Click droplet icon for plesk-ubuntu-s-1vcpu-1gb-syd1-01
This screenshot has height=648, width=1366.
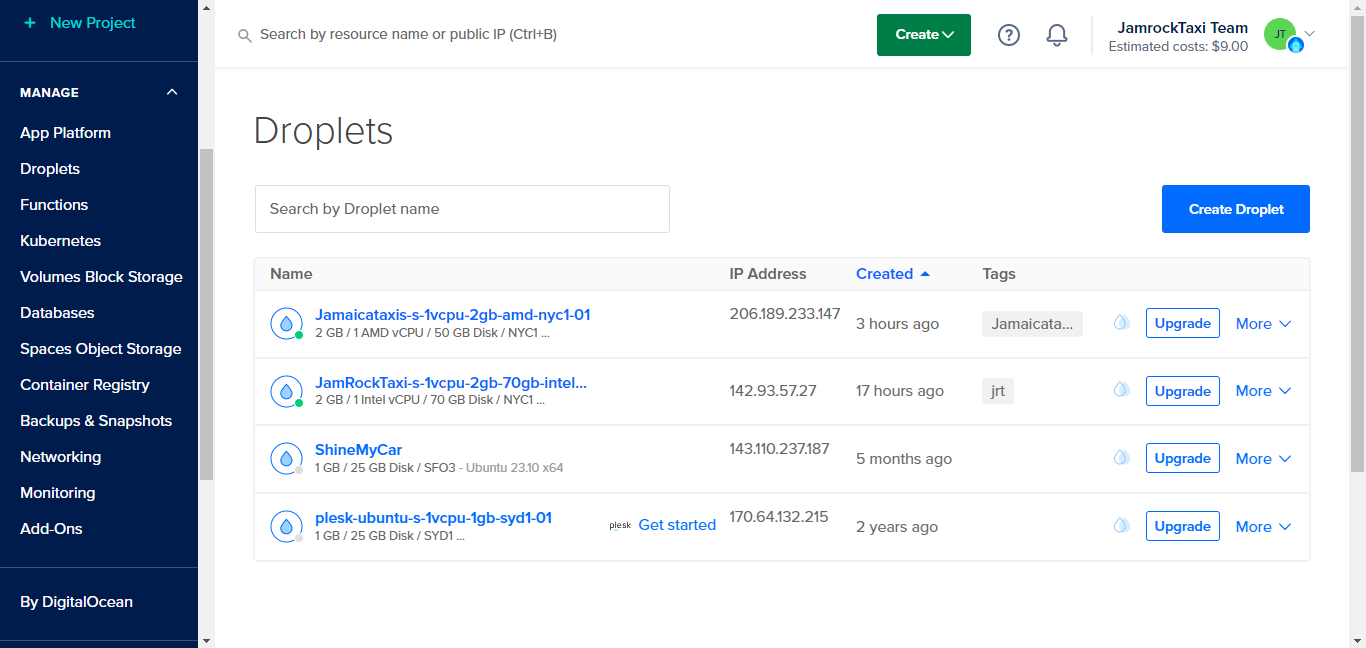coord(286,526)
